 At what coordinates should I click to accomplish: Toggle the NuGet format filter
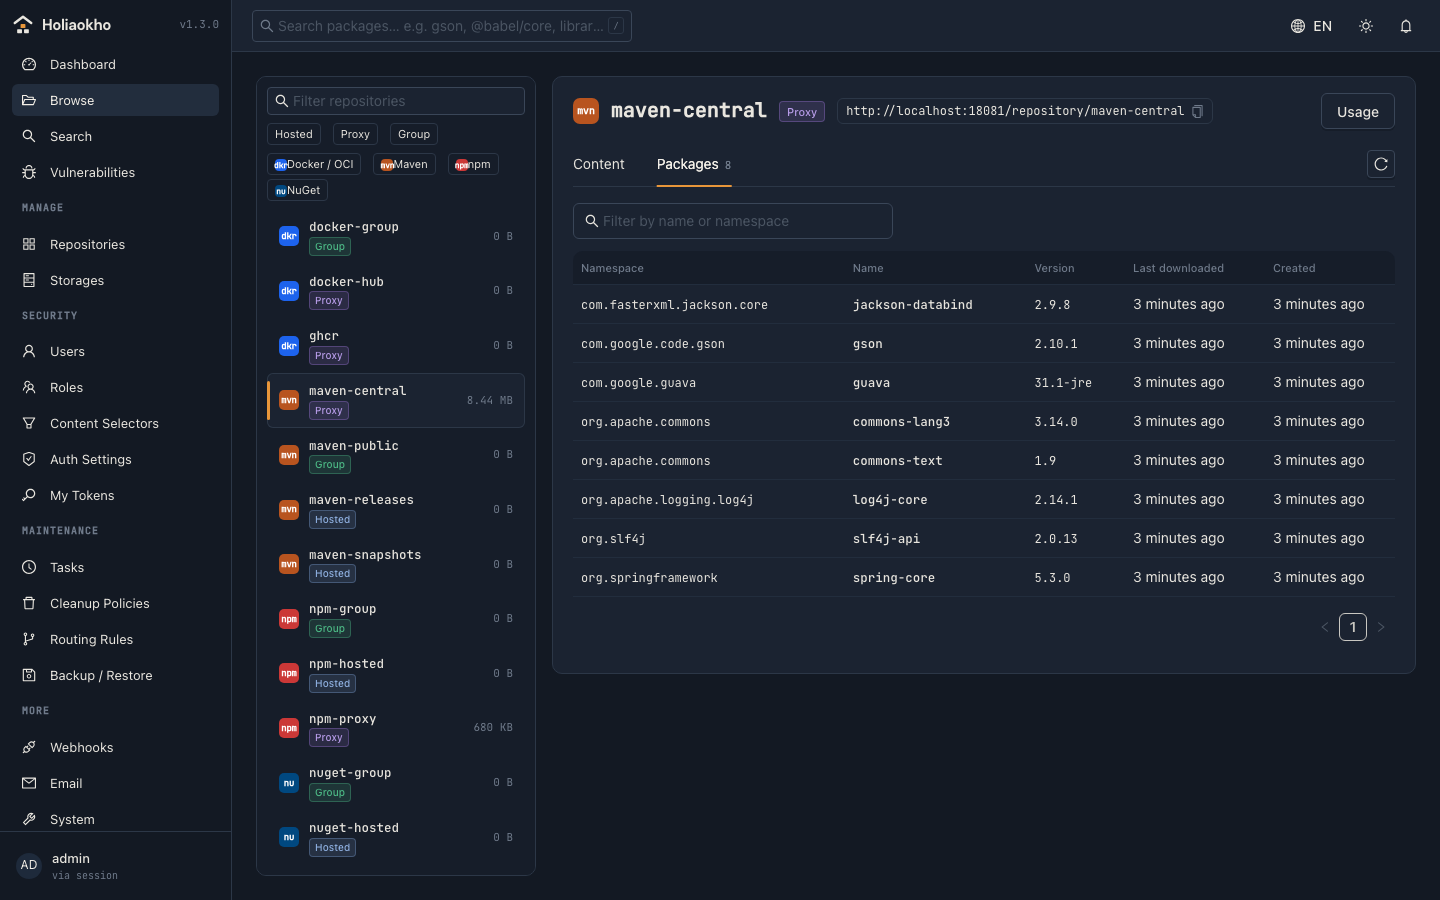point(297,190)
